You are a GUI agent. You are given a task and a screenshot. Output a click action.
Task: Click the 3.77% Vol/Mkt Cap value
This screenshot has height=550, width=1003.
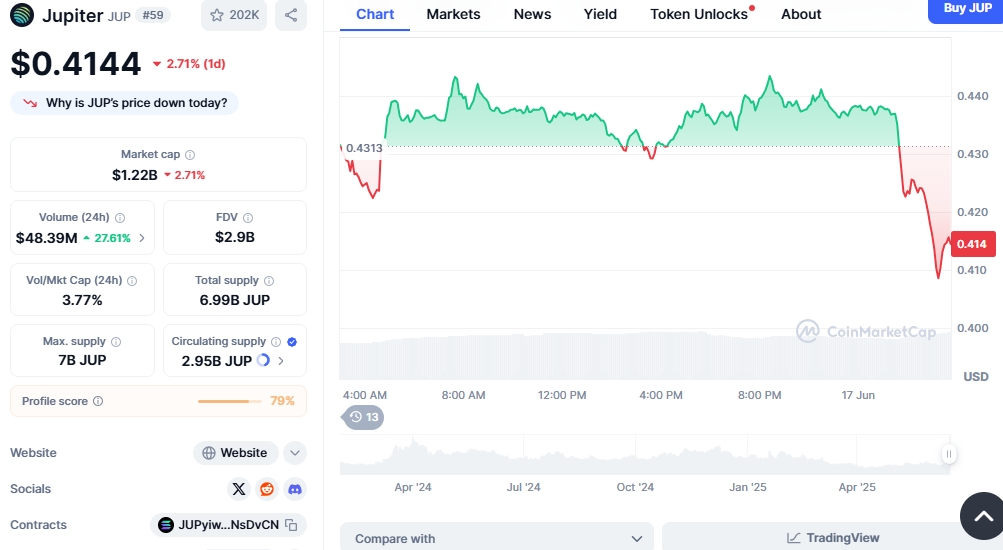pos(82,300)
